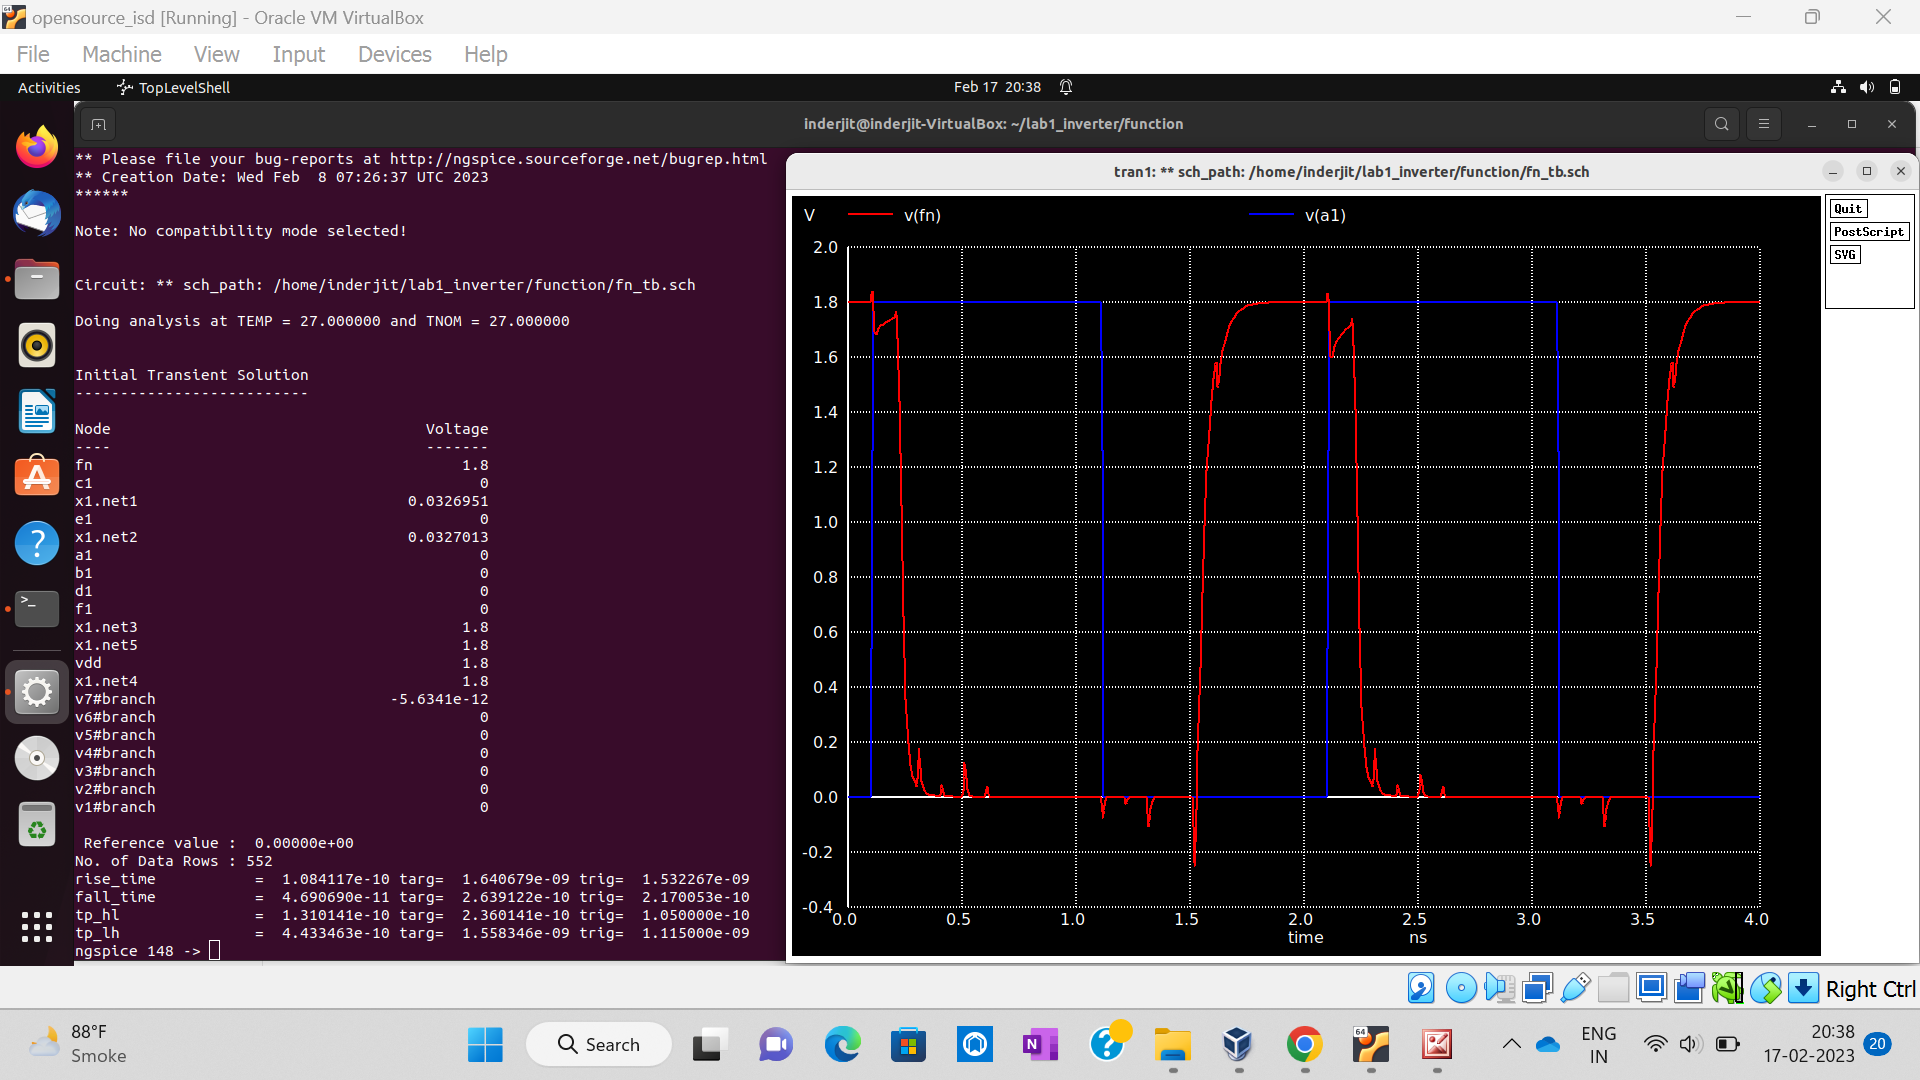
Task: Click the USB devices icon in VirtualBox status bar
Action: click(x=1576, y=987)
